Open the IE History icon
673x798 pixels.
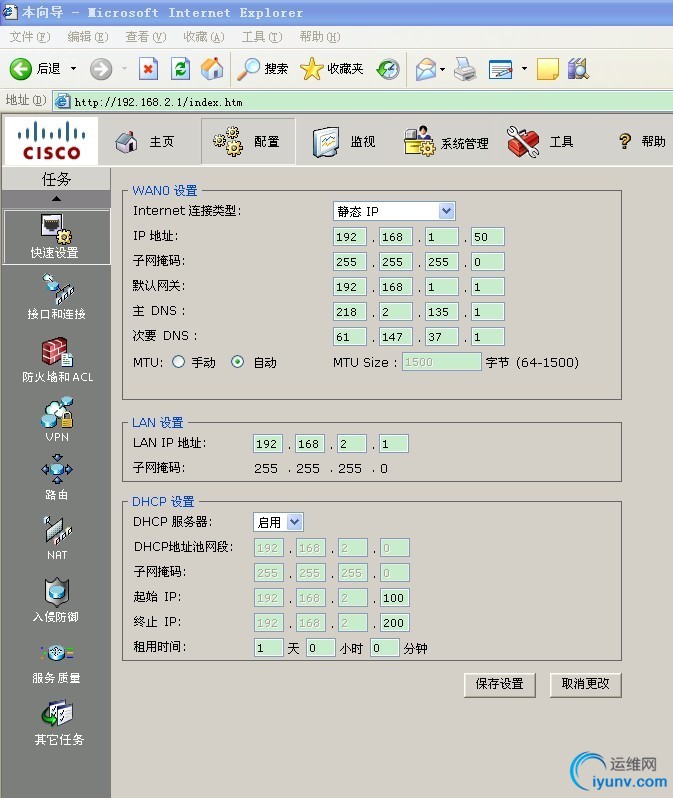pos(388,69)
